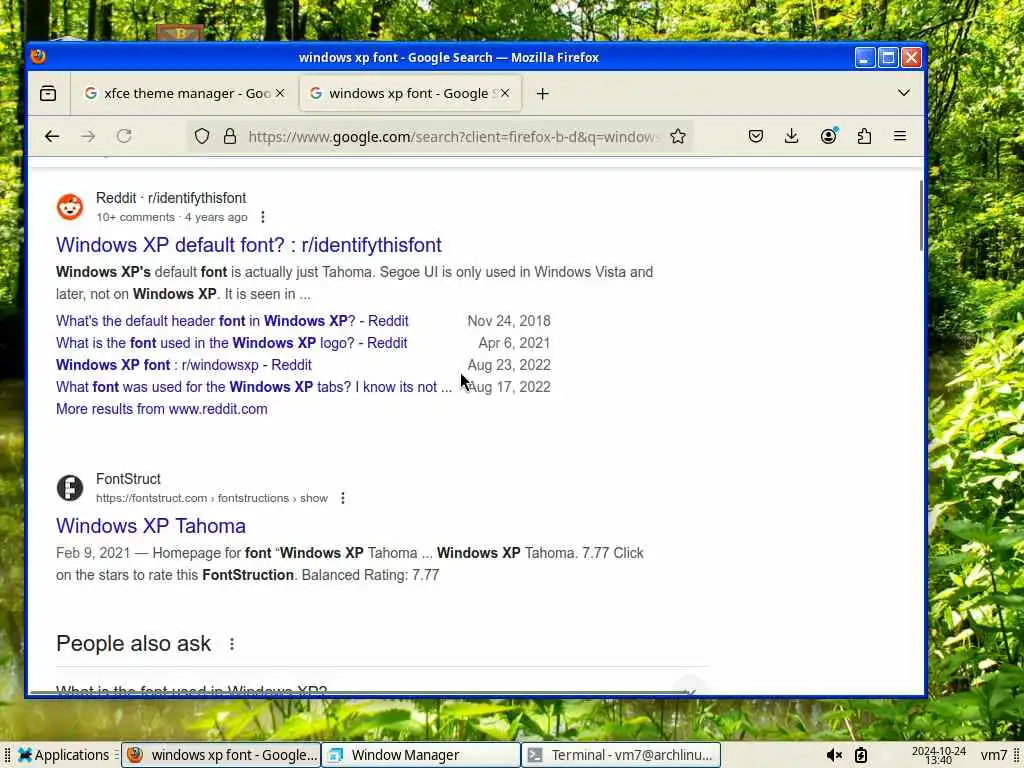
Task: Close the xfce theme manager tab
Action: (280, 93)
